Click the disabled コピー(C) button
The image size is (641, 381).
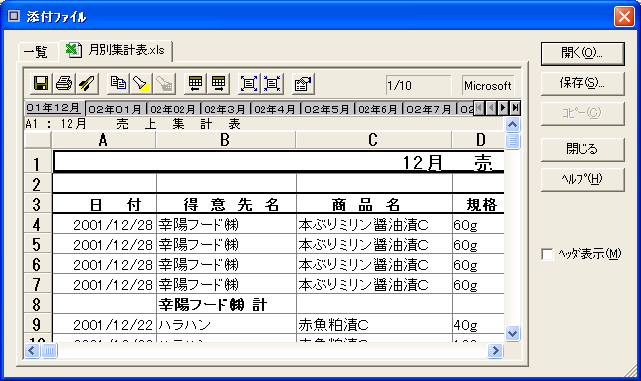coord(582,113)
